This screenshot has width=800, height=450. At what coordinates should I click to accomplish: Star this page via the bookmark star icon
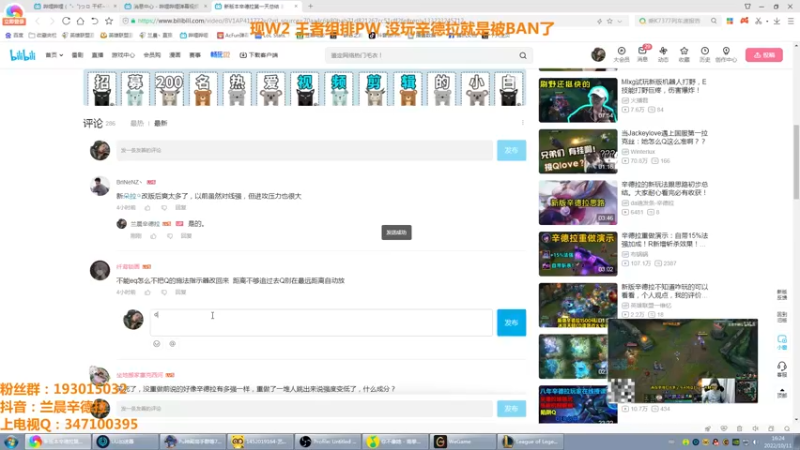pyautogui.click(x=109, y=21)
